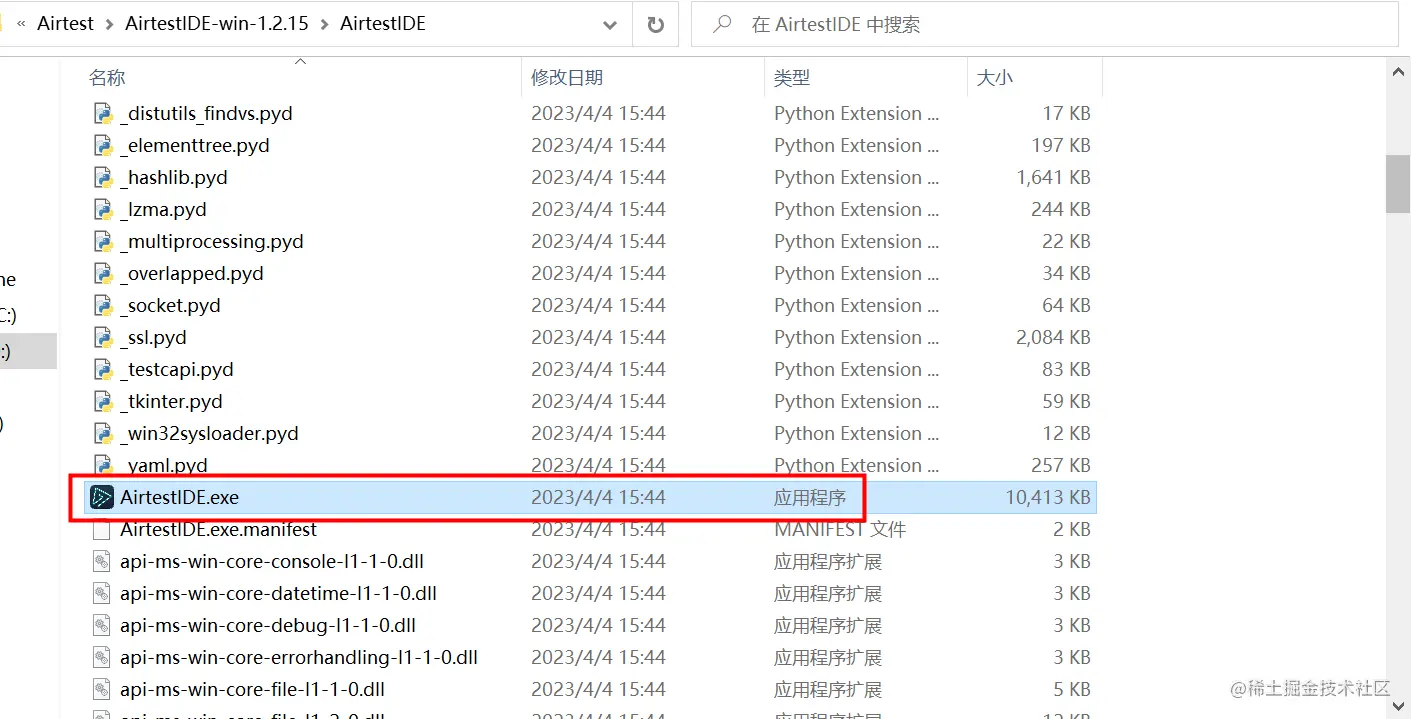
Task: Select file name _hashlib.pyd
Action: pyautogui.click(x=174, y=178)
